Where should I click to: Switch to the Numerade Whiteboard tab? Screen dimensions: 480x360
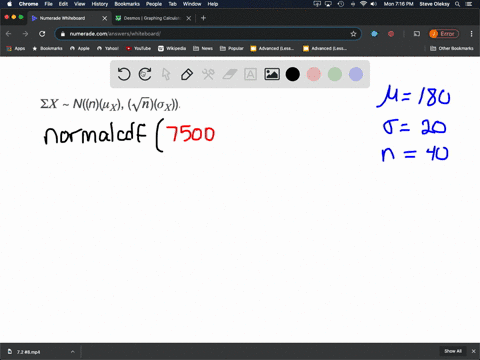tap(69, 18)
